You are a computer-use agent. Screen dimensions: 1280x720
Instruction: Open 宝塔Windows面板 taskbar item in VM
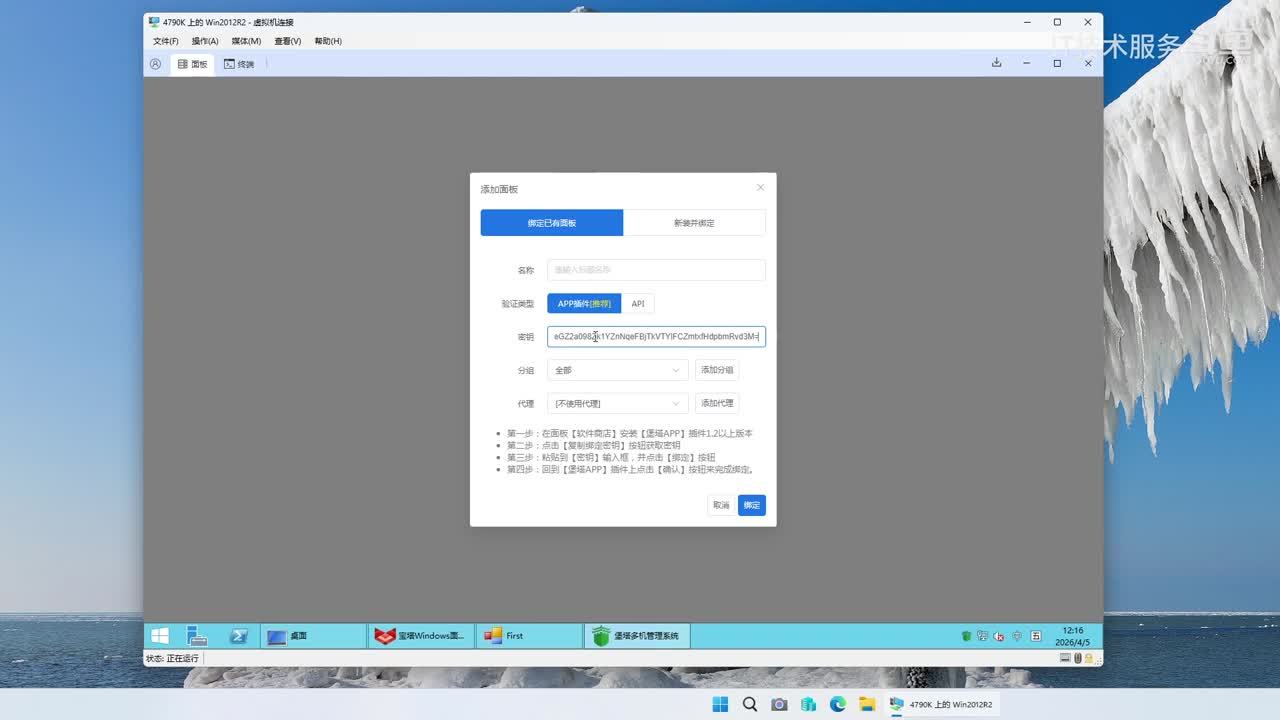pos(421,635)
